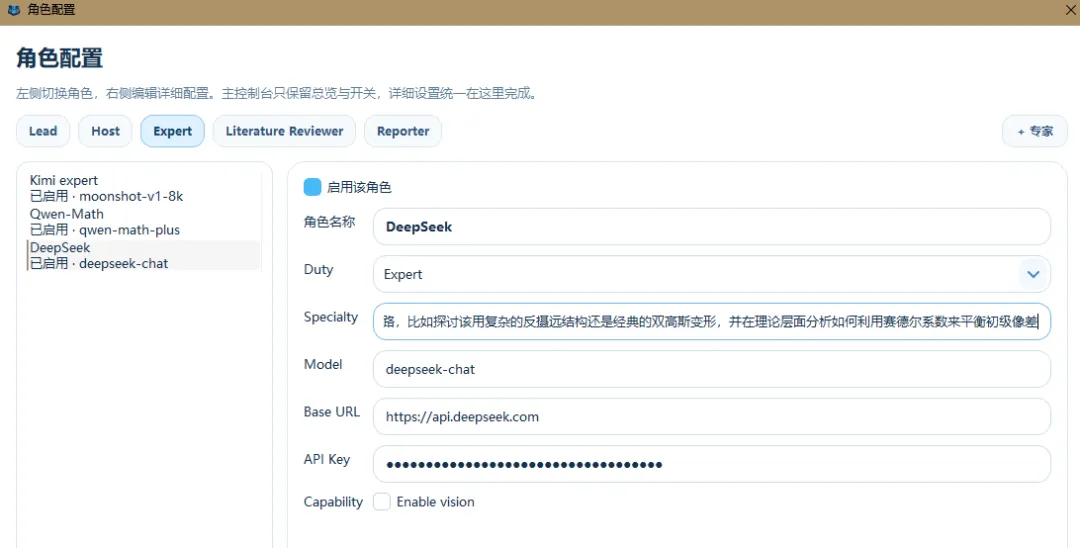Add a new expert with + 专家
Image resolution: width=1080 pixels, height=548 pixels.
[x=1035, y=131]
